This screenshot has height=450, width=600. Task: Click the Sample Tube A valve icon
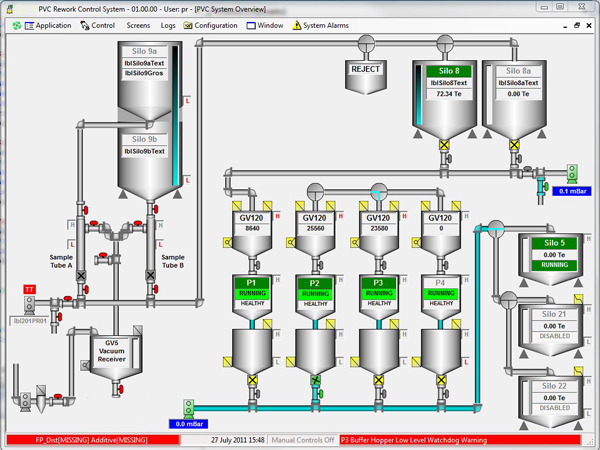click(81, 275)
